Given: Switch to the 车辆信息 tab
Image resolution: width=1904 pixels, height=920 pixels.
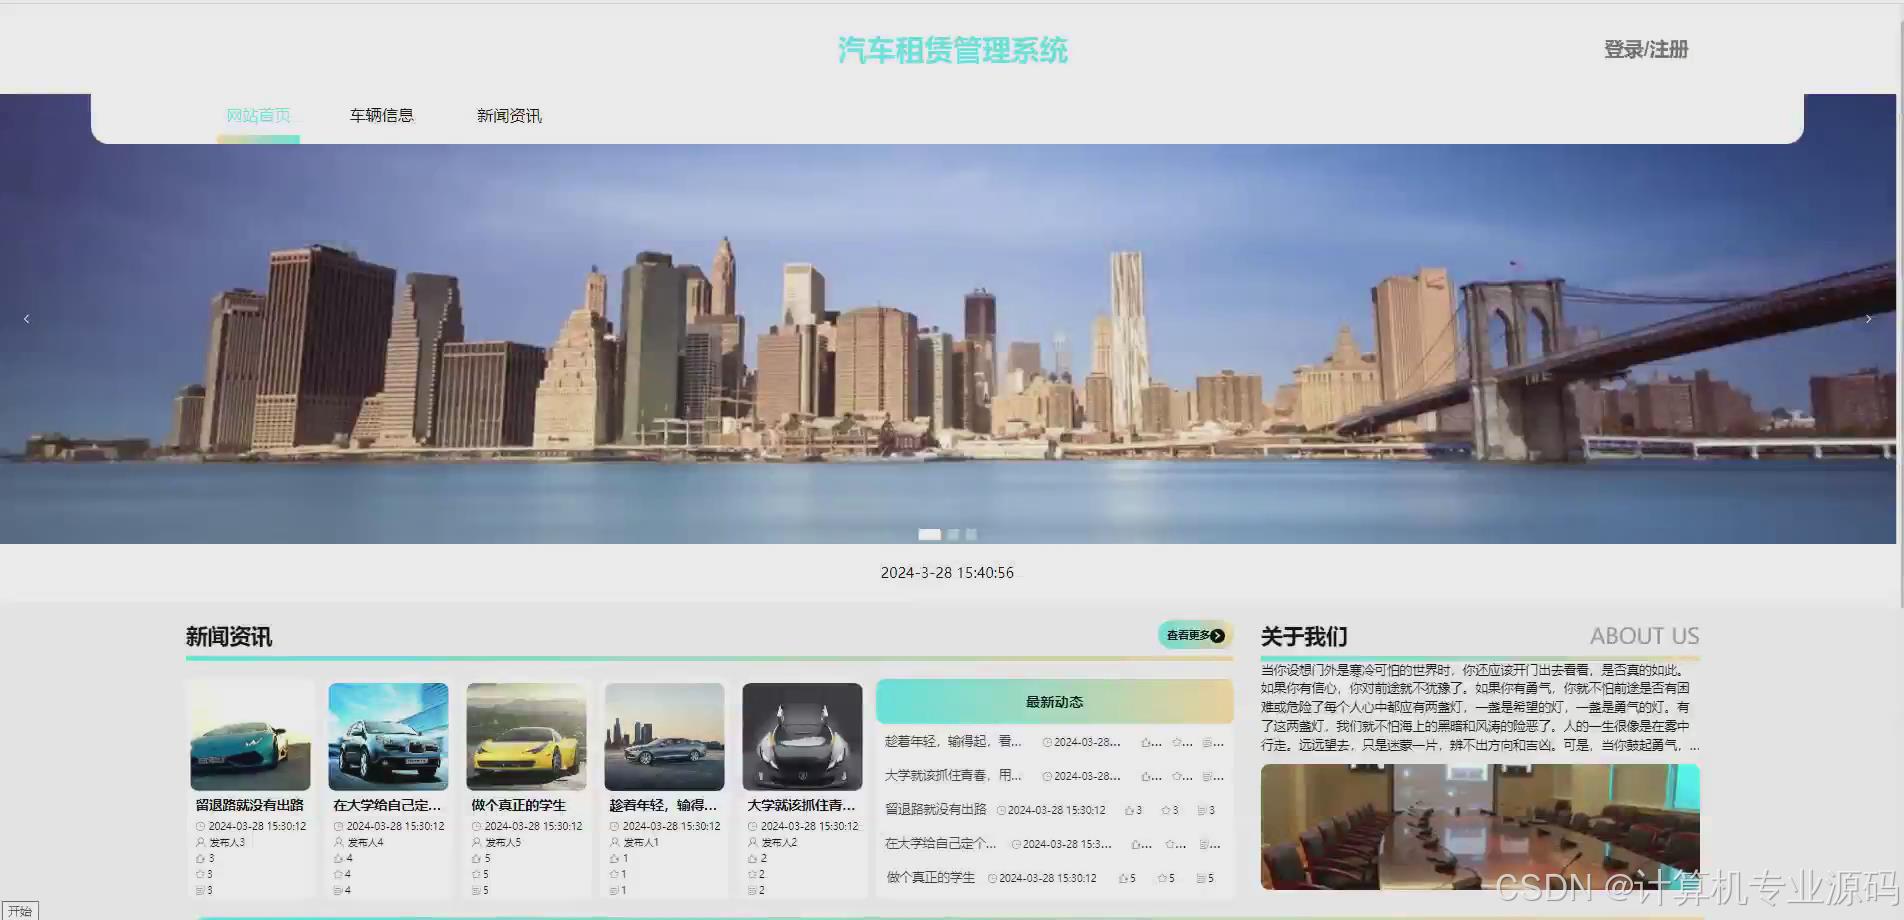Looking at the screenshot, I should [381, 115].
